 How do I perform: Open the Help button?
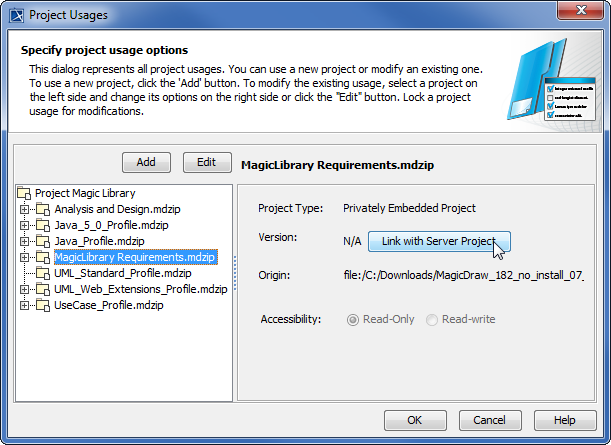pyautogui.click(x=565, y=420)
